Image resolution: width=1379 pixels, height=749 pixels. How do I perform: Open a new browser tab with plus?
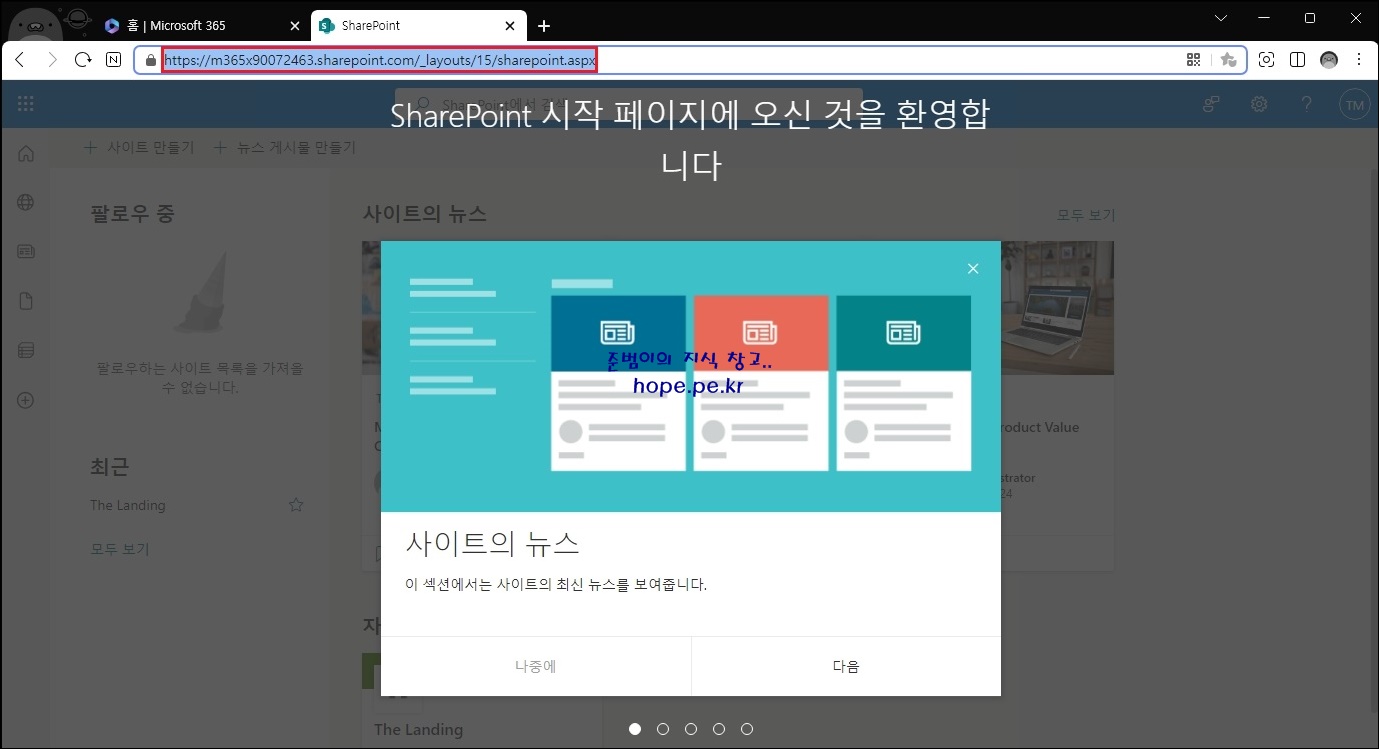click(543, 25)
